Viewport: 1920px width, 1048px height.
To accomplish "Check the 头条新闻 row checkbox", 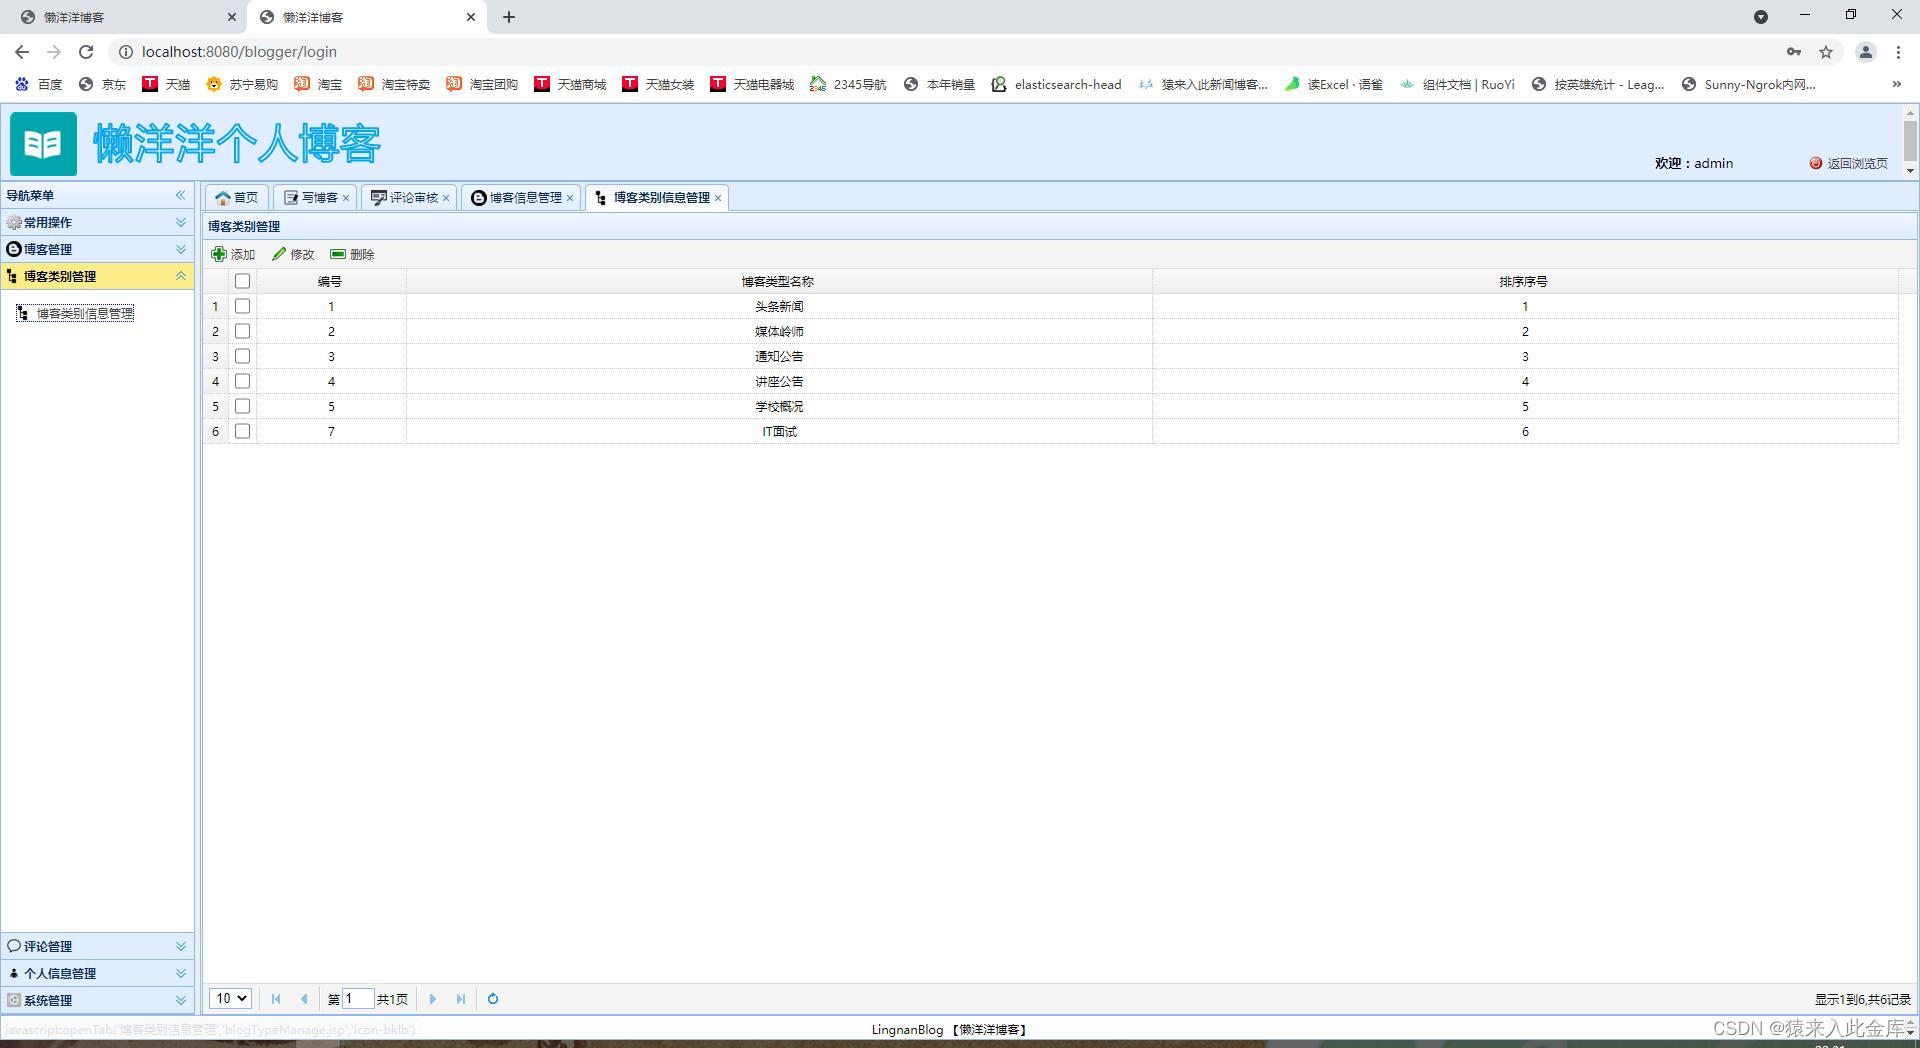I will [x=242, y=306].
